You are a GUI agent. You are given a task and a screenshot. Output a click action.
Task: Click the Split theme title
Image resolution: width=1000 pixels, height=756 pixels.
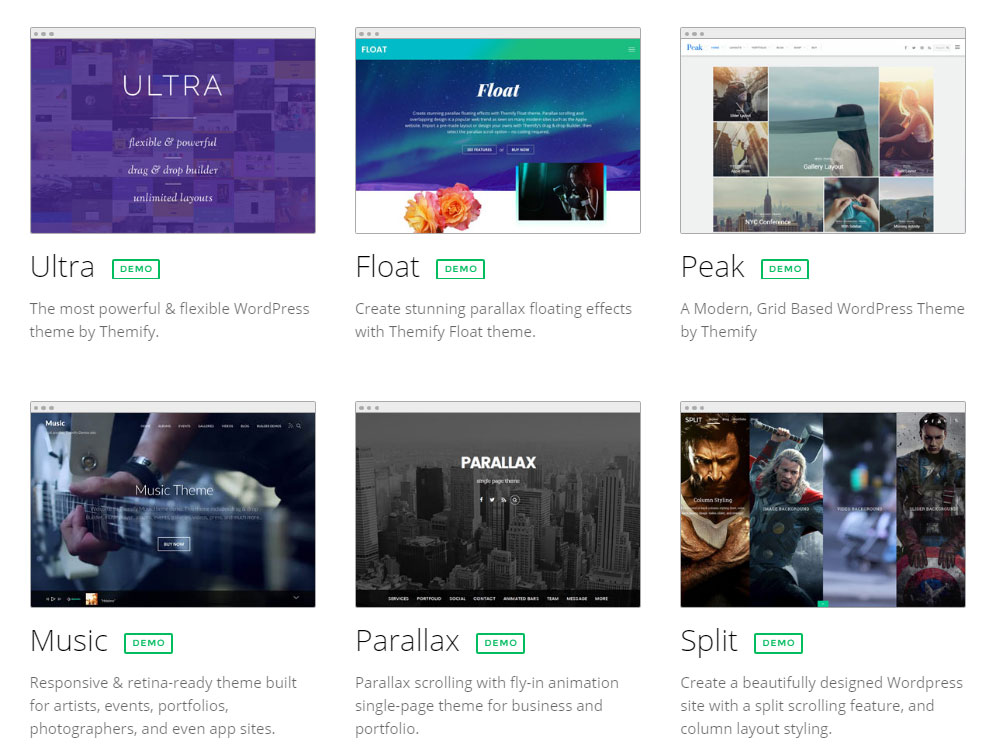coord(709,641)
